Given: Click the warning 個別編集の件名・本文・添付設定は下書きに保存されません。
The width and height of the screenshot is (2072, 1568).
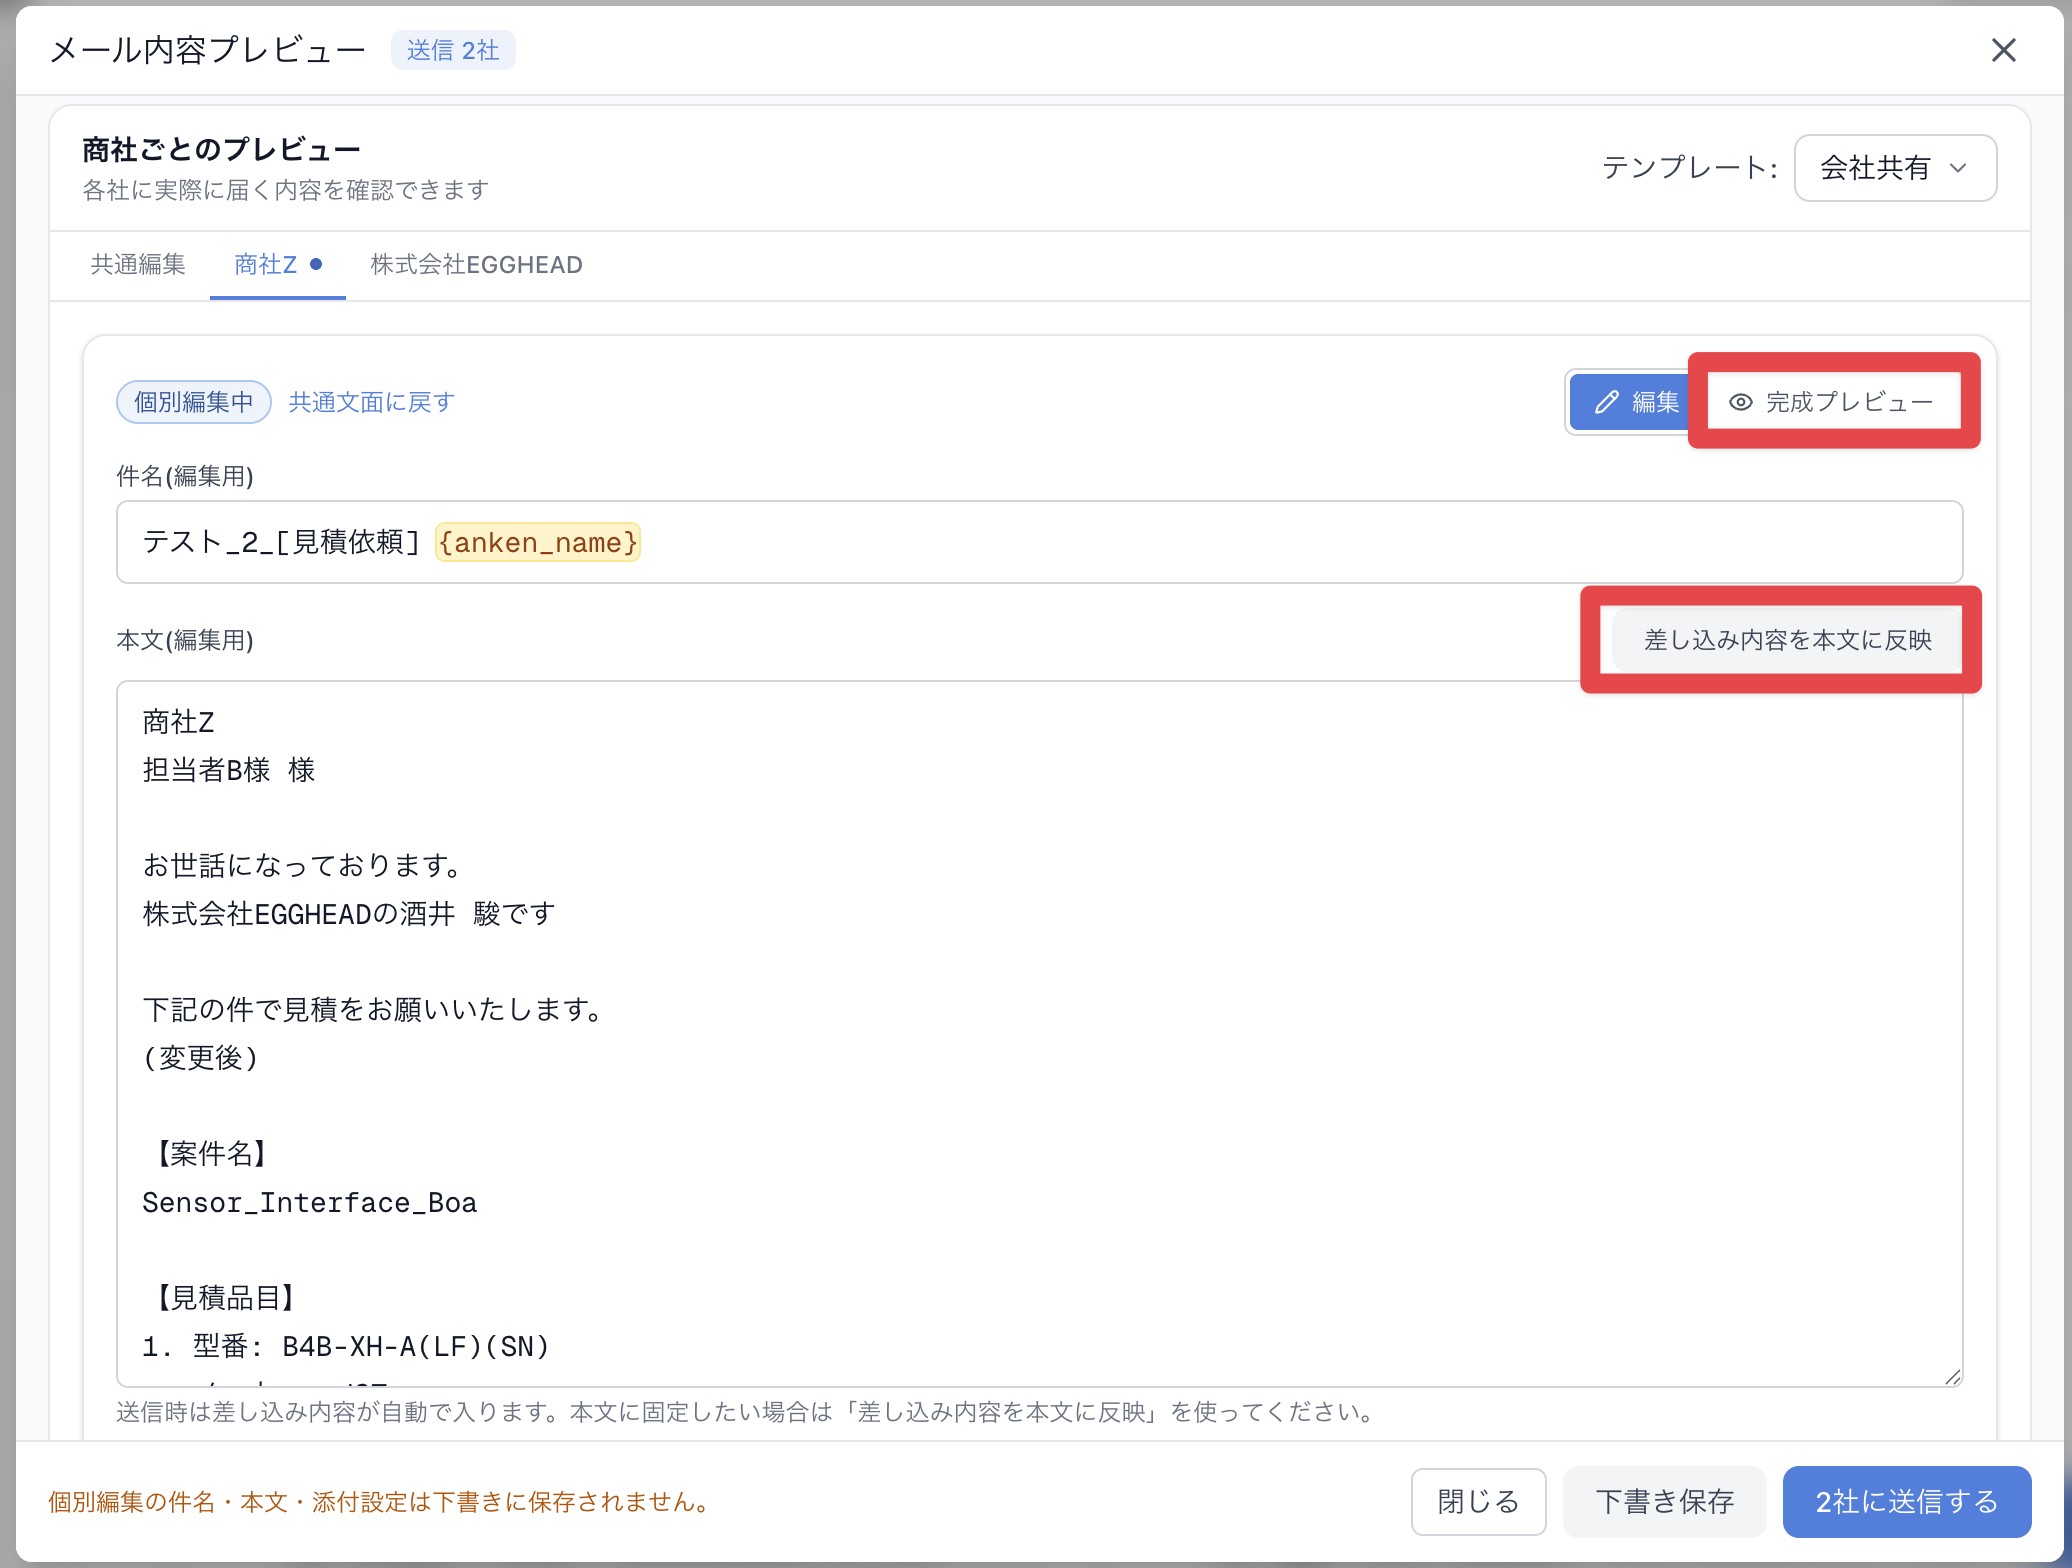Looking at the screenshot, I should click(x=381, y=1502).
